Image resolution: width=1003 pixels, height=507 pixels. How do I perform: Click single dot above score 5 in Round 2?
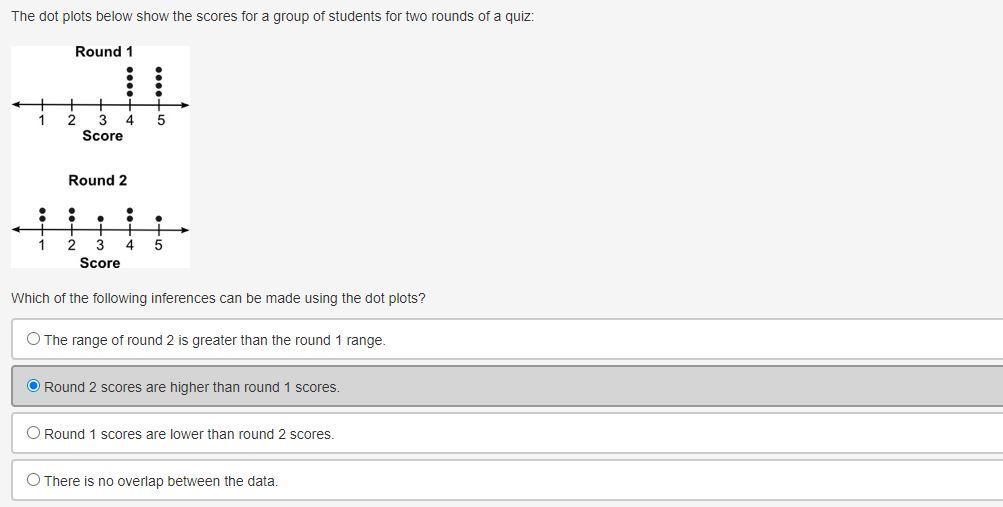158,218
